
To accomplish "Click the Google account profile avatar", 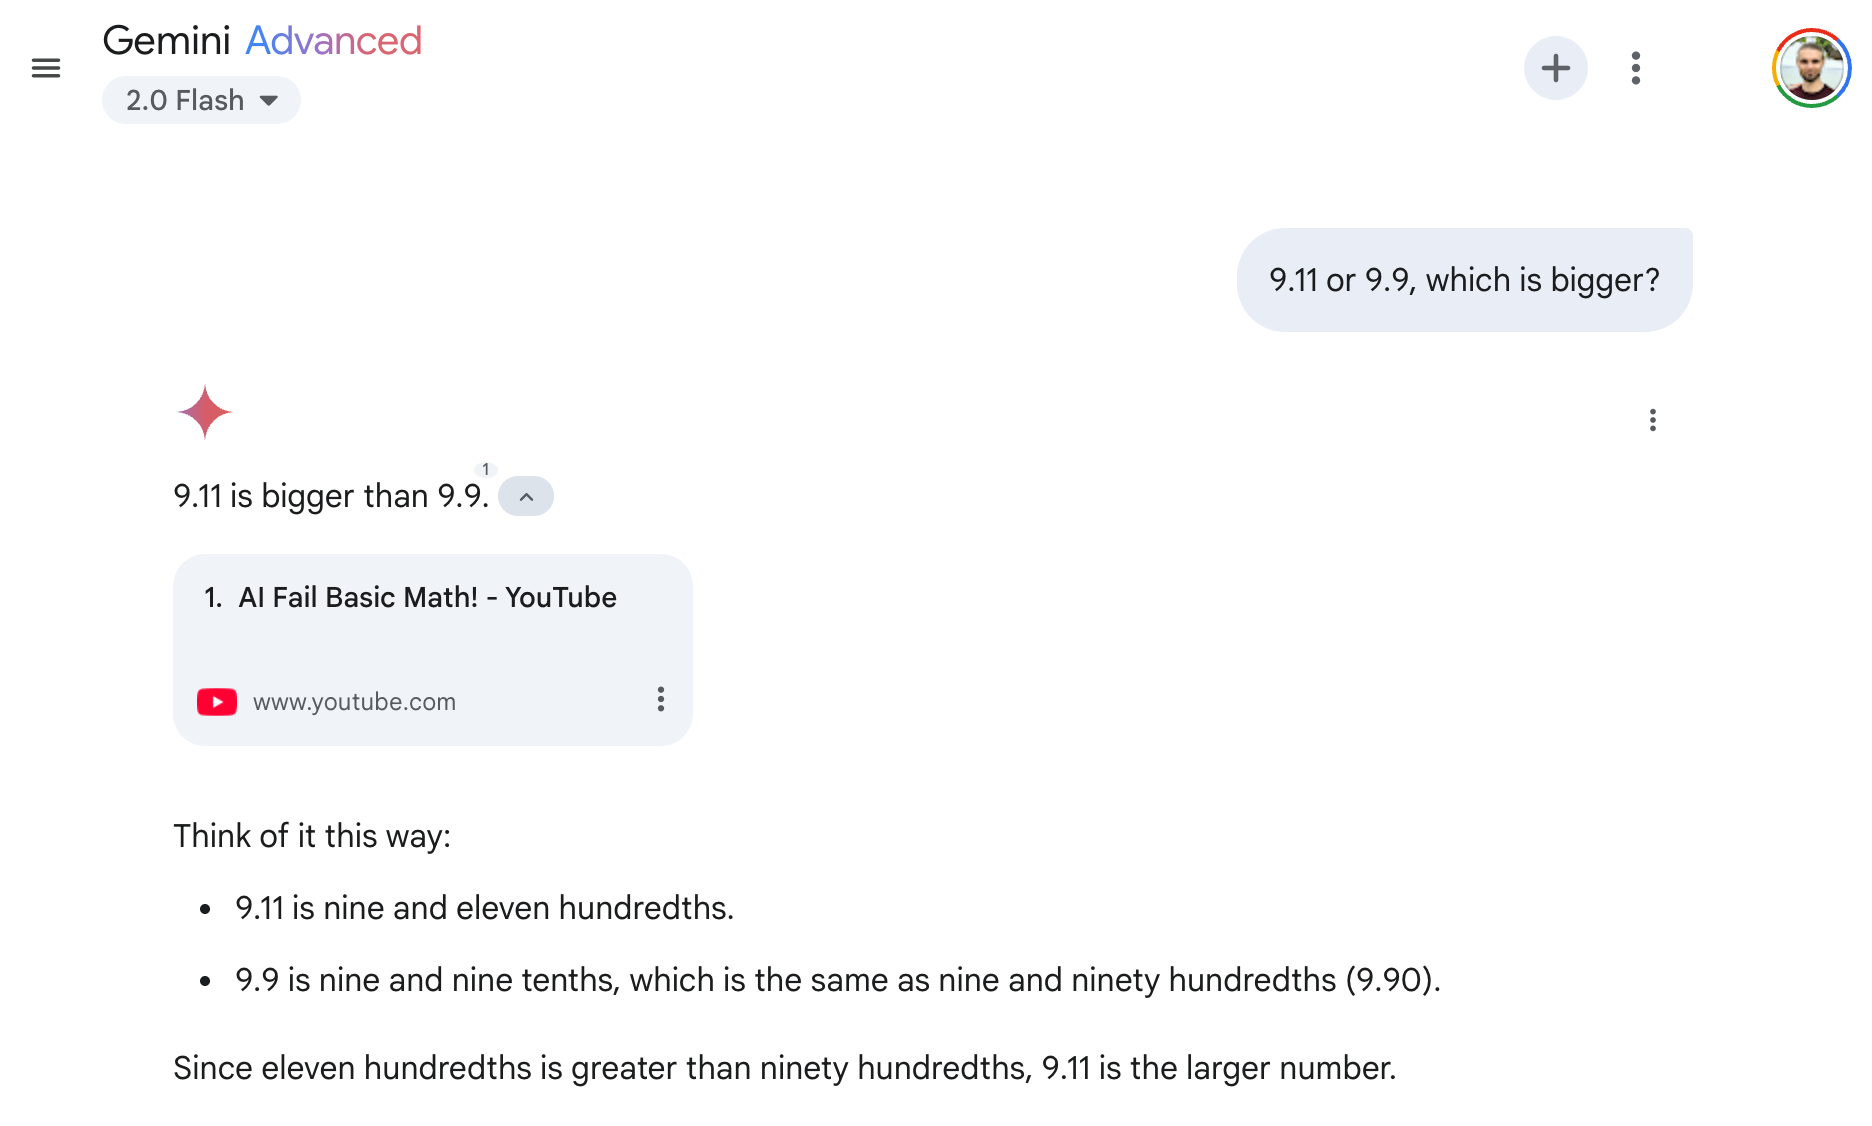I will (1810, 68).
